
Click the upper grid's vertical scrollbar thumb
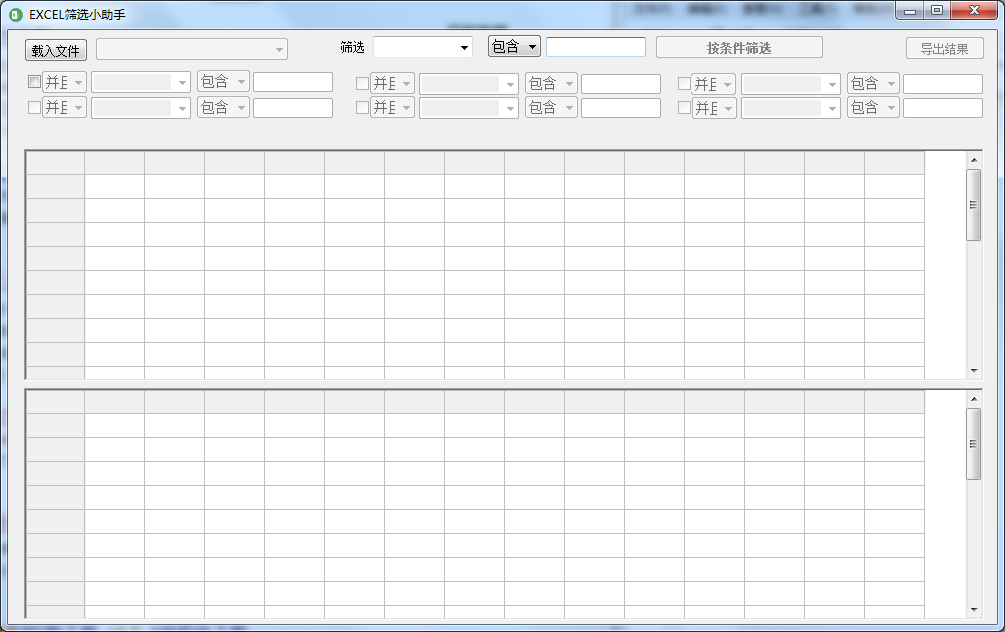974,205
